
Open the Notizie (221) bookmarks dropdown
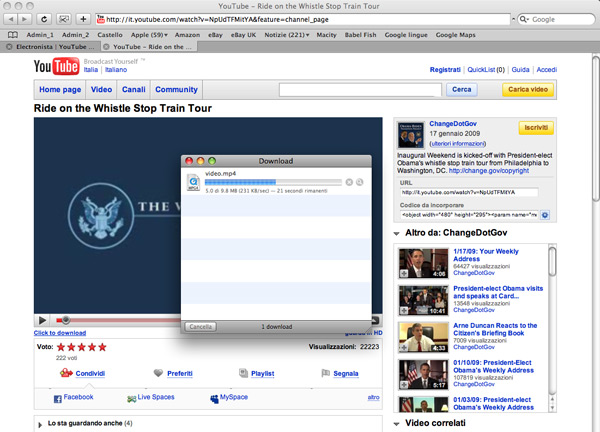coord(287,35)
